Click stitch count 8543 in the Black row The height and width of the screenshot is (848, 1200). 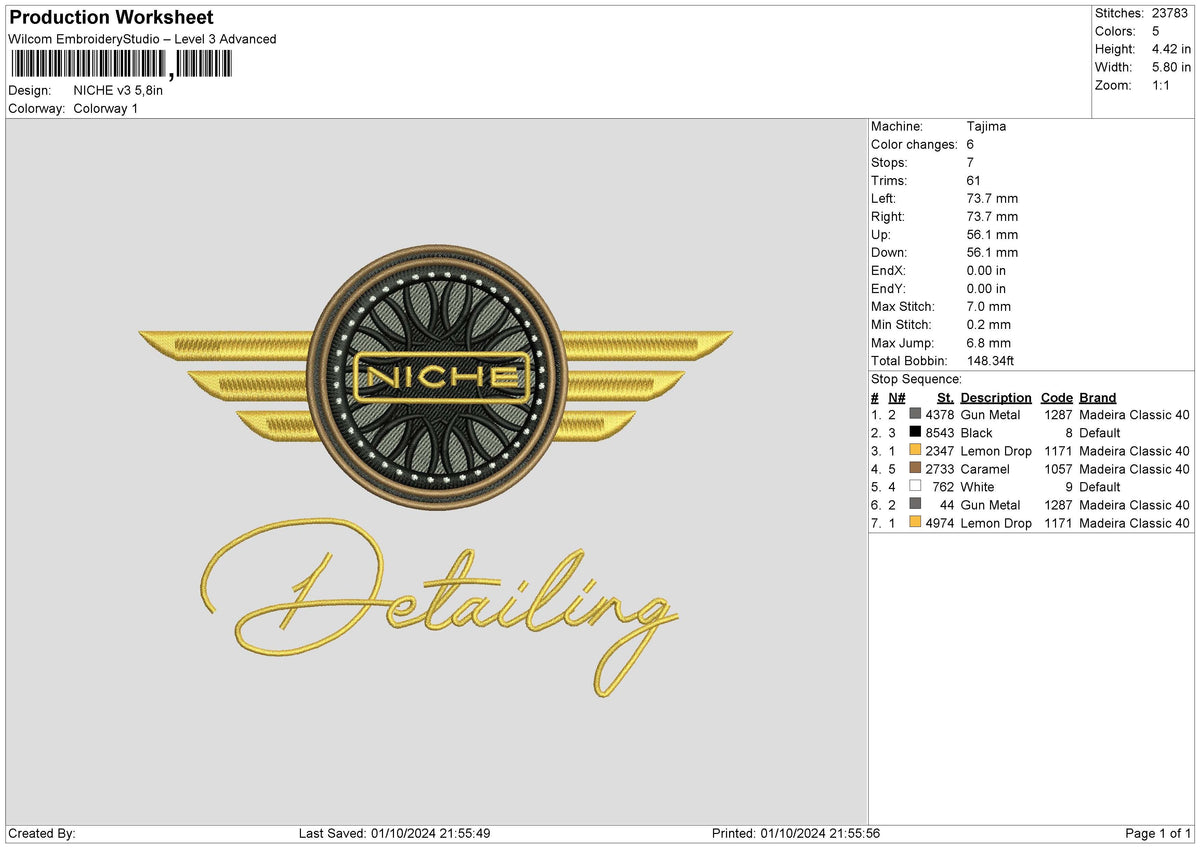tap(939, 433)
